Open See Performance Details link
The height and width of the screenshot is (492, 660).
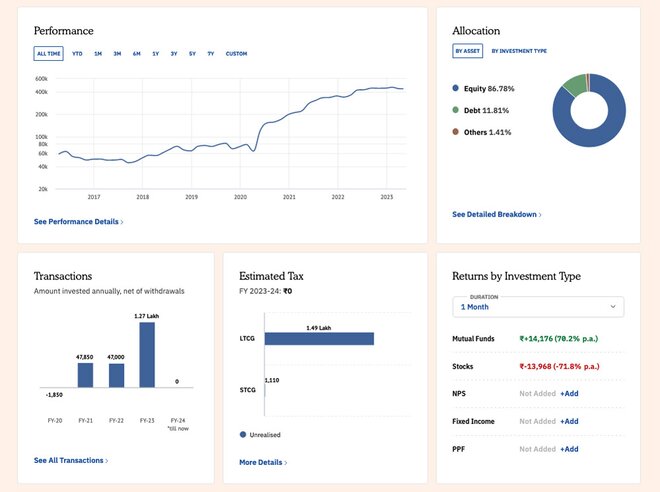pos(78,221)
